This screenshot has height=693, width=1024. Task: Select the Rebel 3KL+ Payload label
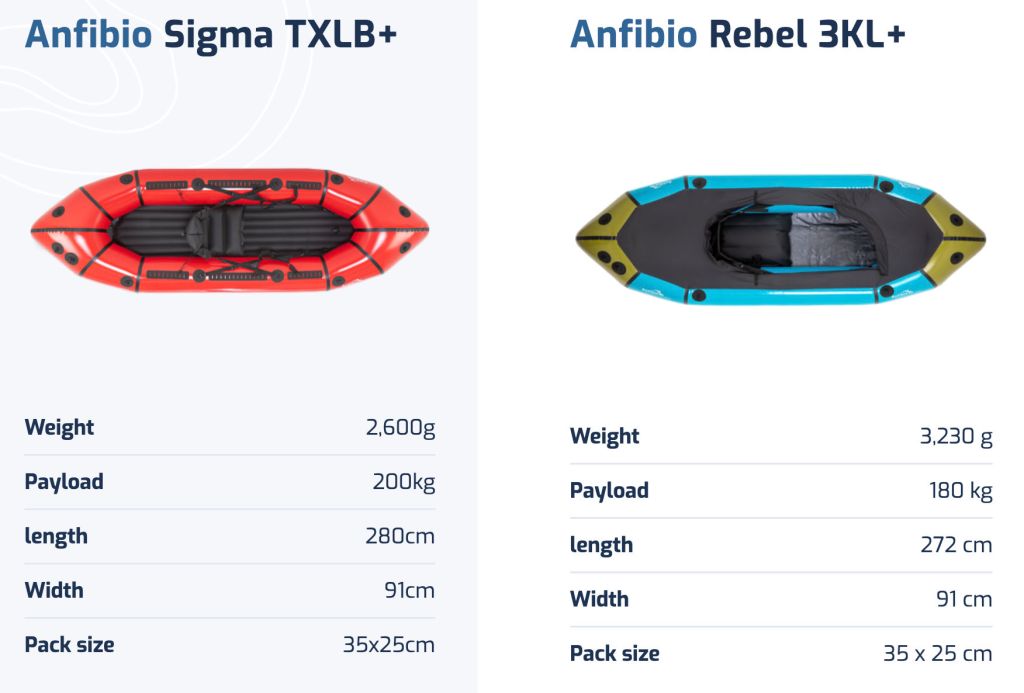[x=609, y=490]
